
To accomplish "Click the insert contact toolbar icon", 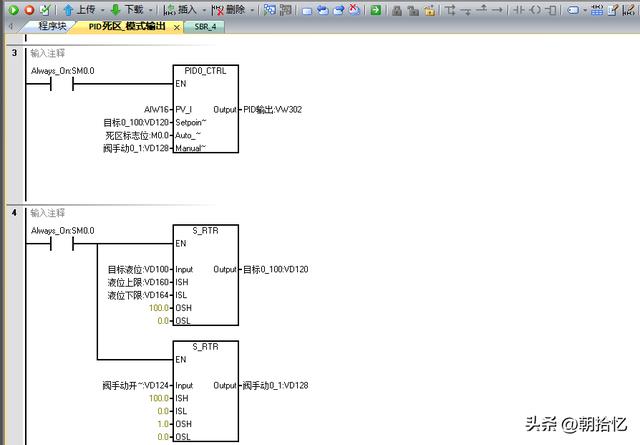I will click(x=520, y=9).
